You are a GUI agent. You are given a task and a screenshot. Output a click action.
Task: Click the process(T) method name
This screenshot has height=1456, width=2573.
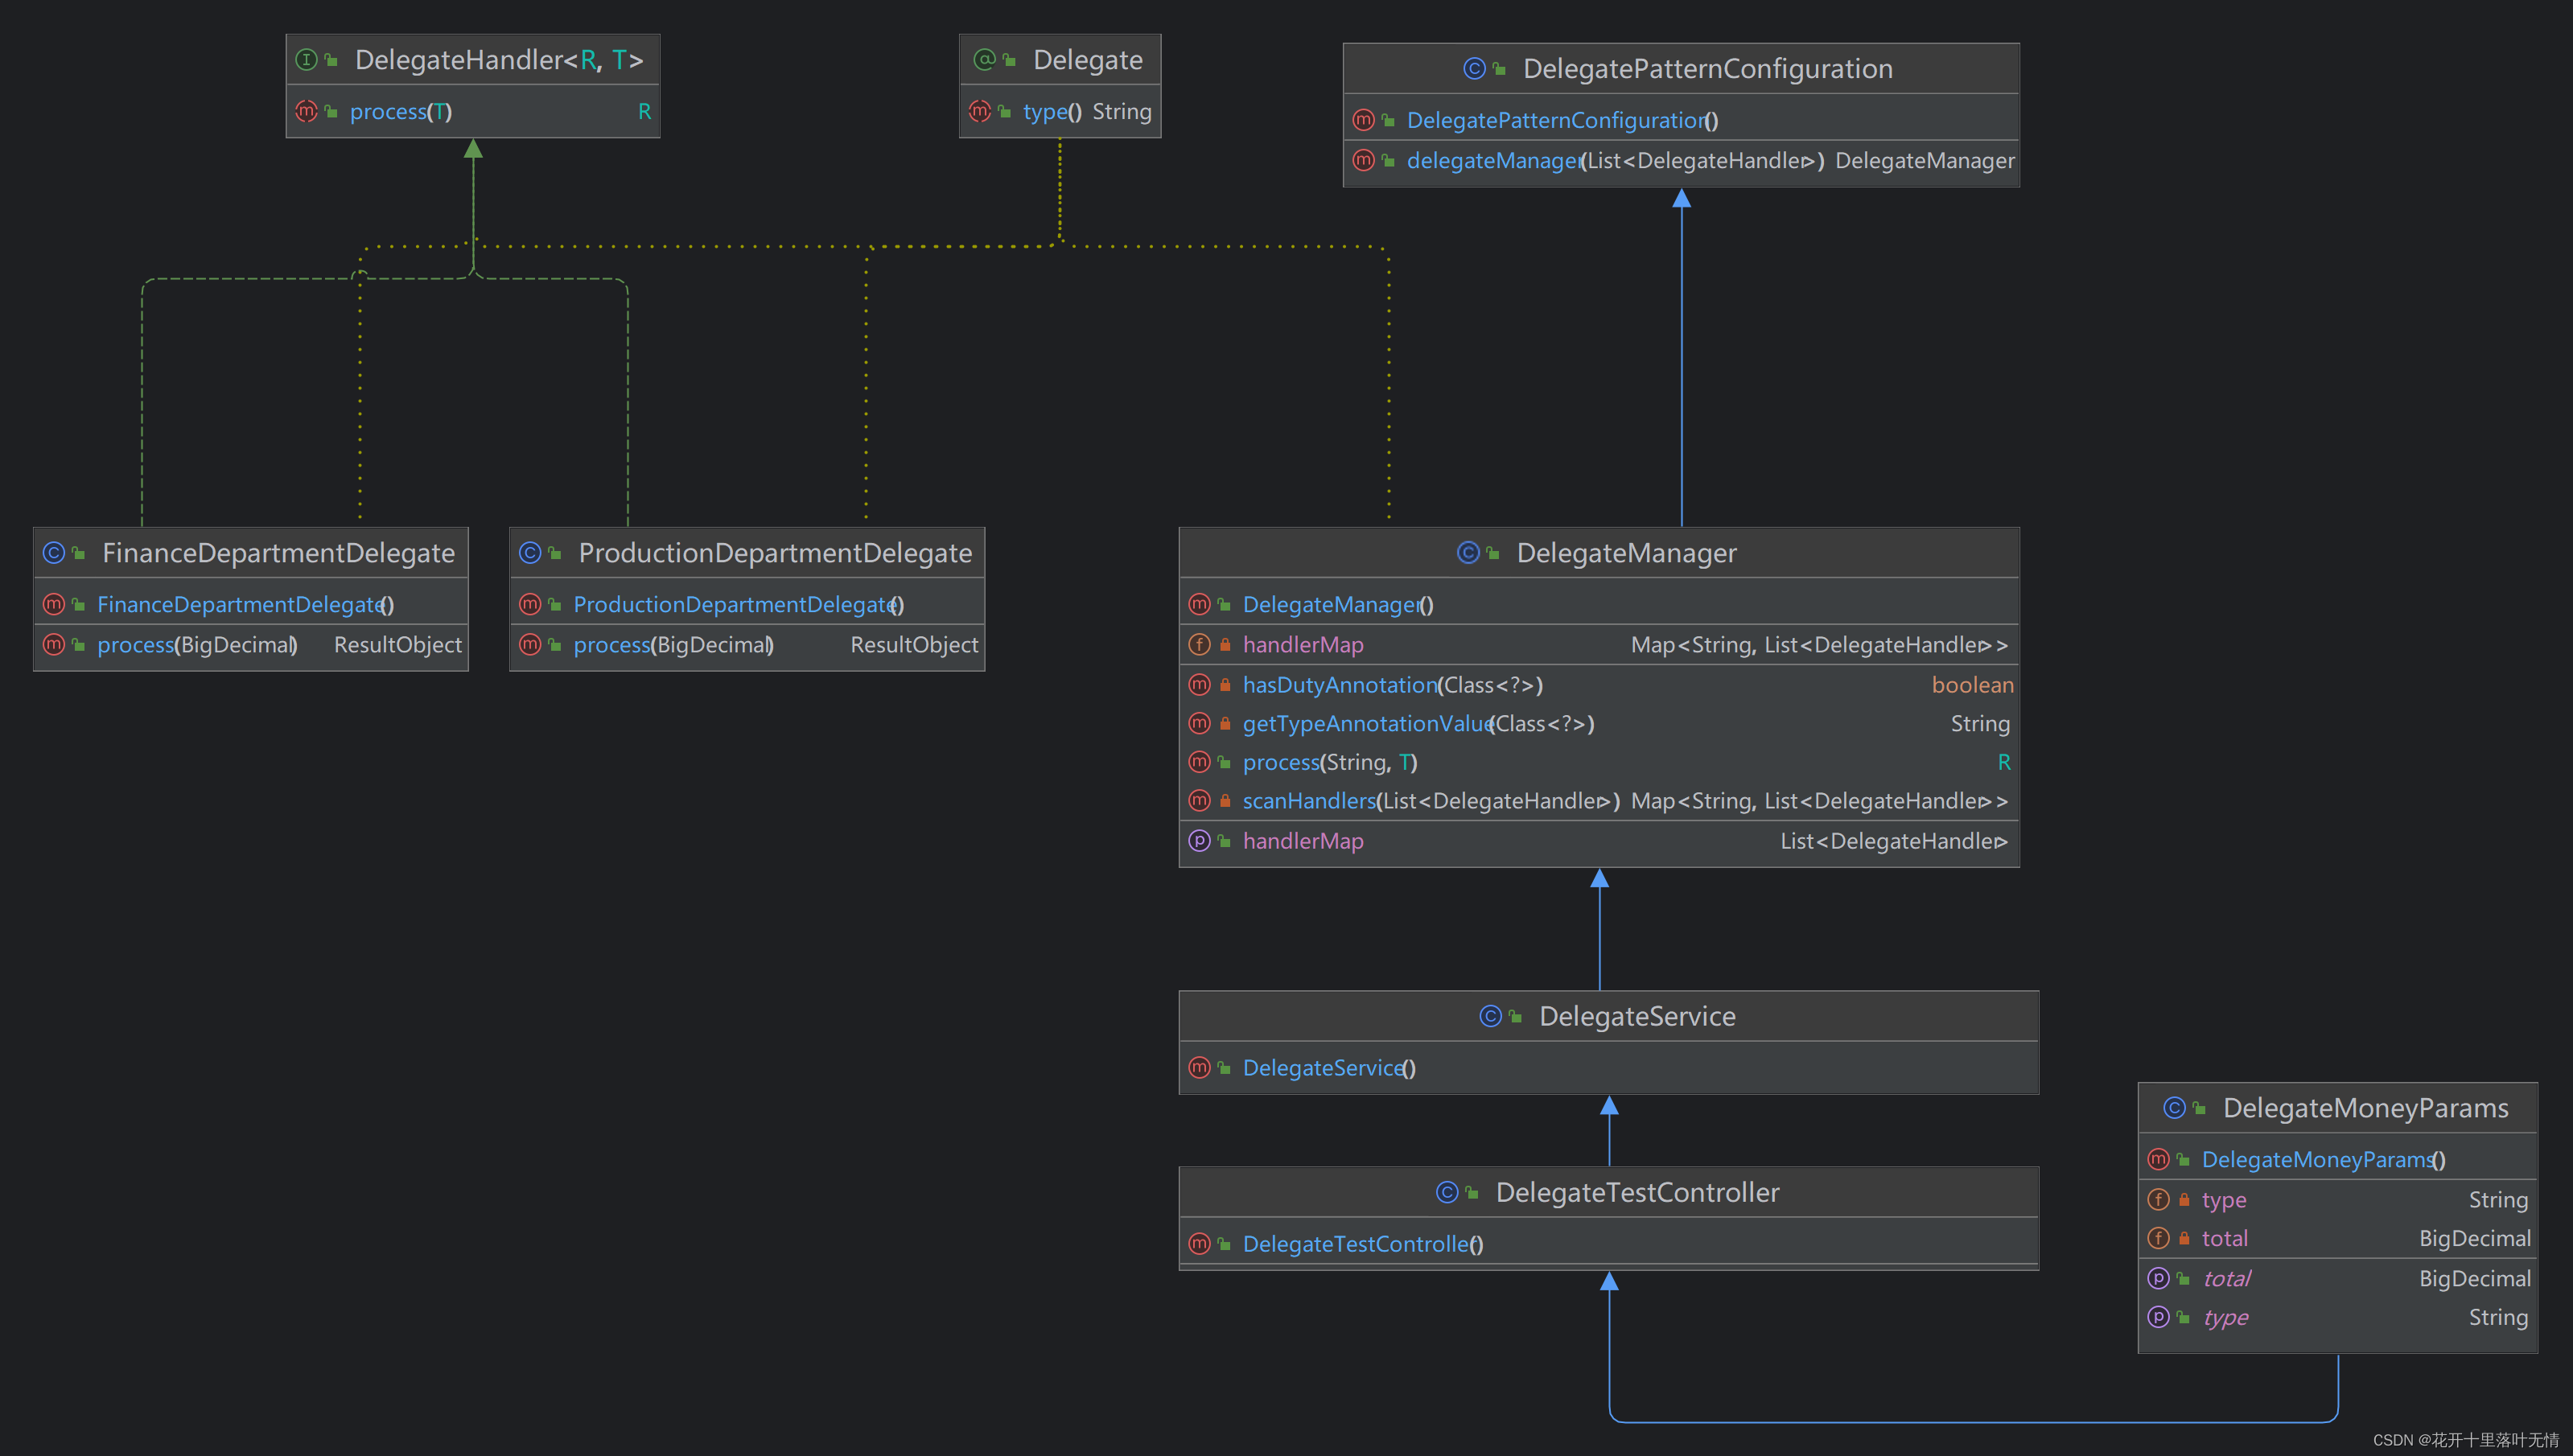(x=401, y=112)
